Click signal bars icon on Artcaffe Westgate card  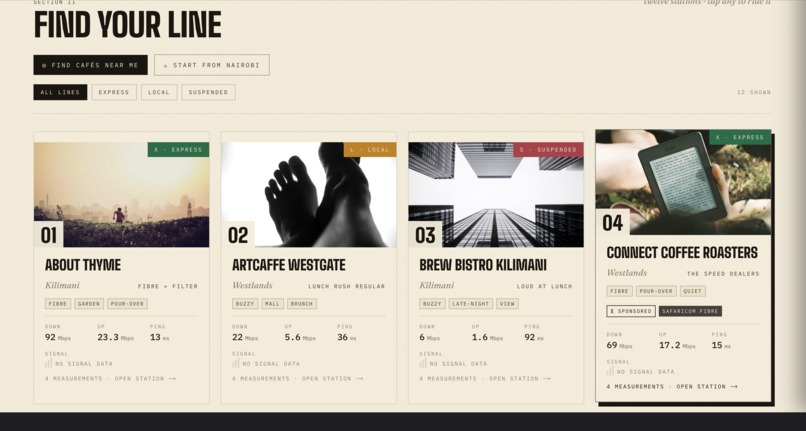235,363
